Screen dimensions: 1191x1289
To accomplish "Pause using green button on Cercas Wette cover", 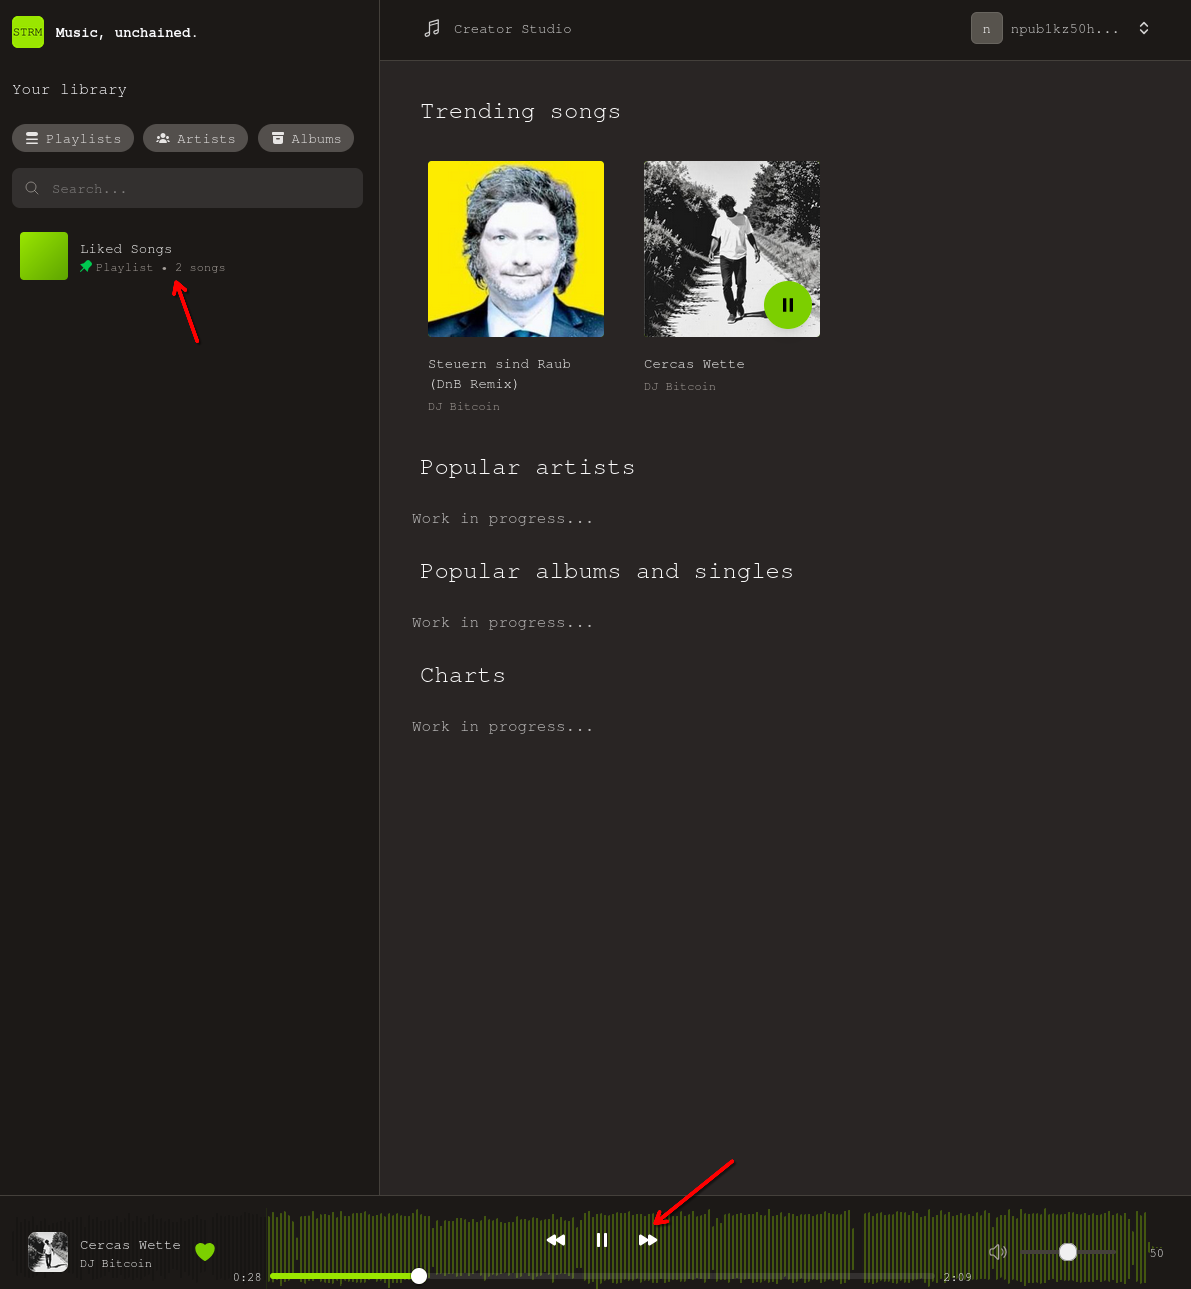I will (787, 305).
